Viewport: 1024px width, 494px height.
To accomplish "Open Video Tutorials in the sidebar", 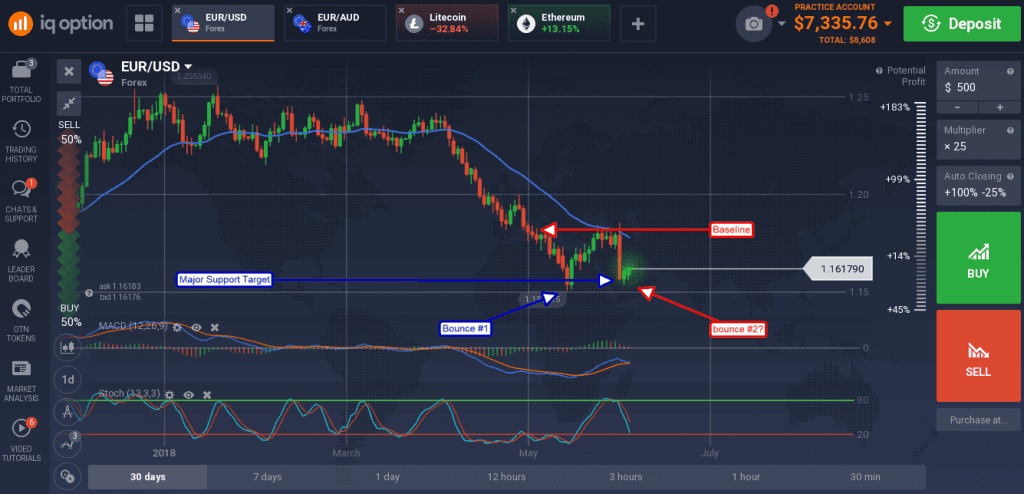I will pyautogui.click(x=22, y=440).
